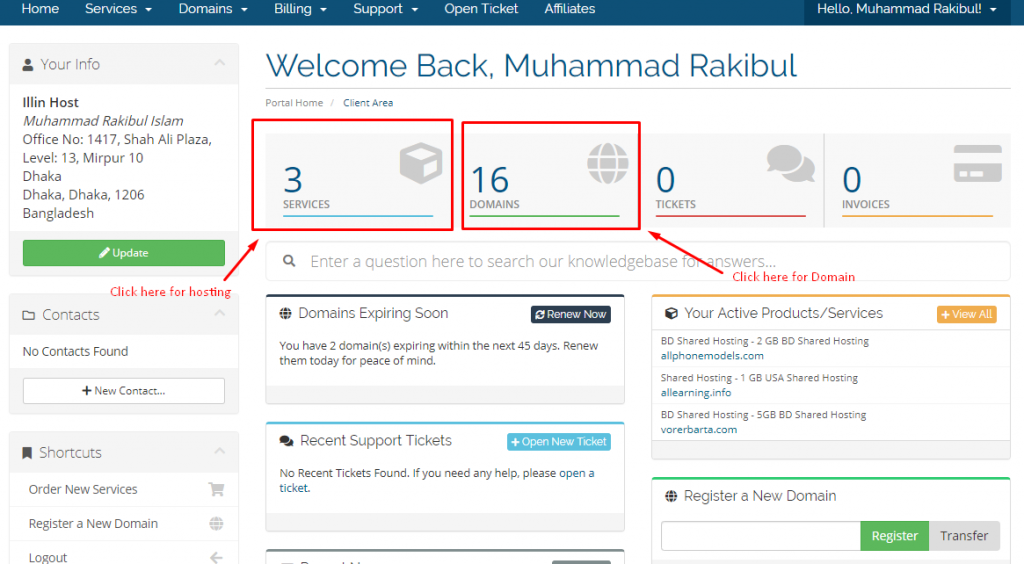1024x564 pixels.
Task: Click the knowledgebase search magnifier icon
Action: click(x=289, y=261)
